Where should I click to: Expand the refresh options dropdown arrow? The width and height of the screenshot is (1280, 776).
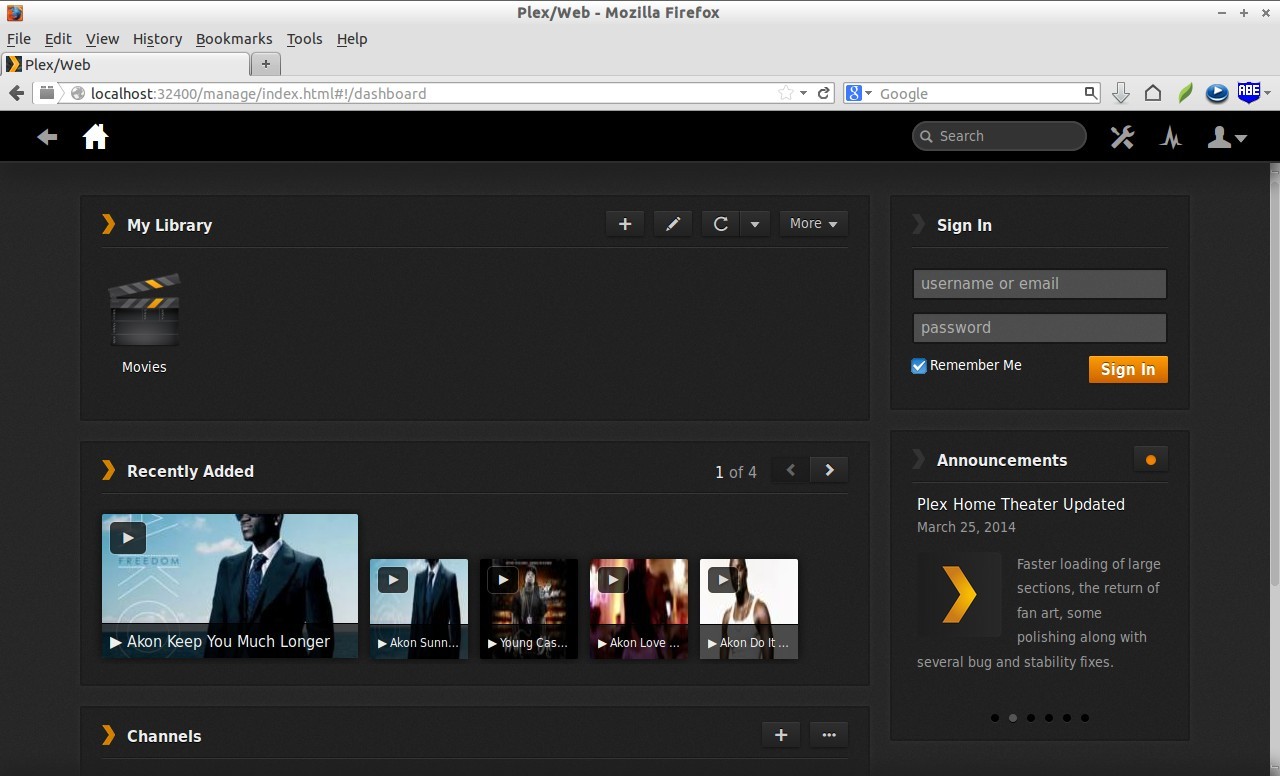(x=755, y=224)
